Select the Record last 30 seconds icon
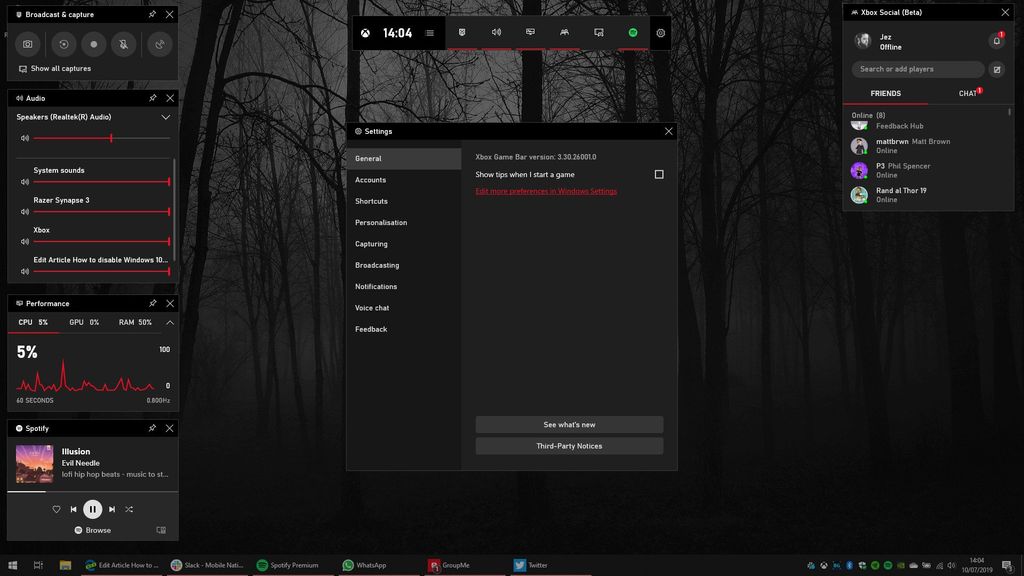The width and height of the screenshot is (1024, 576). 62,44
